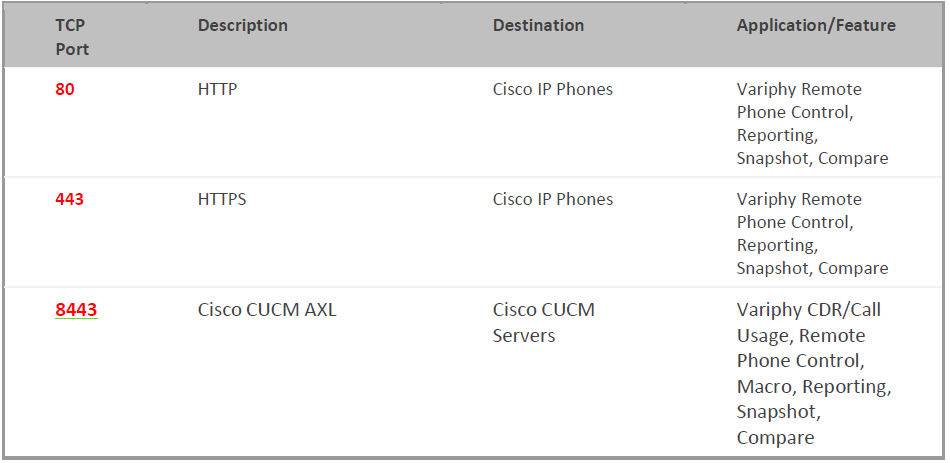The image size is (950, 463).
Task: Click Macro, Reporting text in 8443 row
Action: coord(814,387)
